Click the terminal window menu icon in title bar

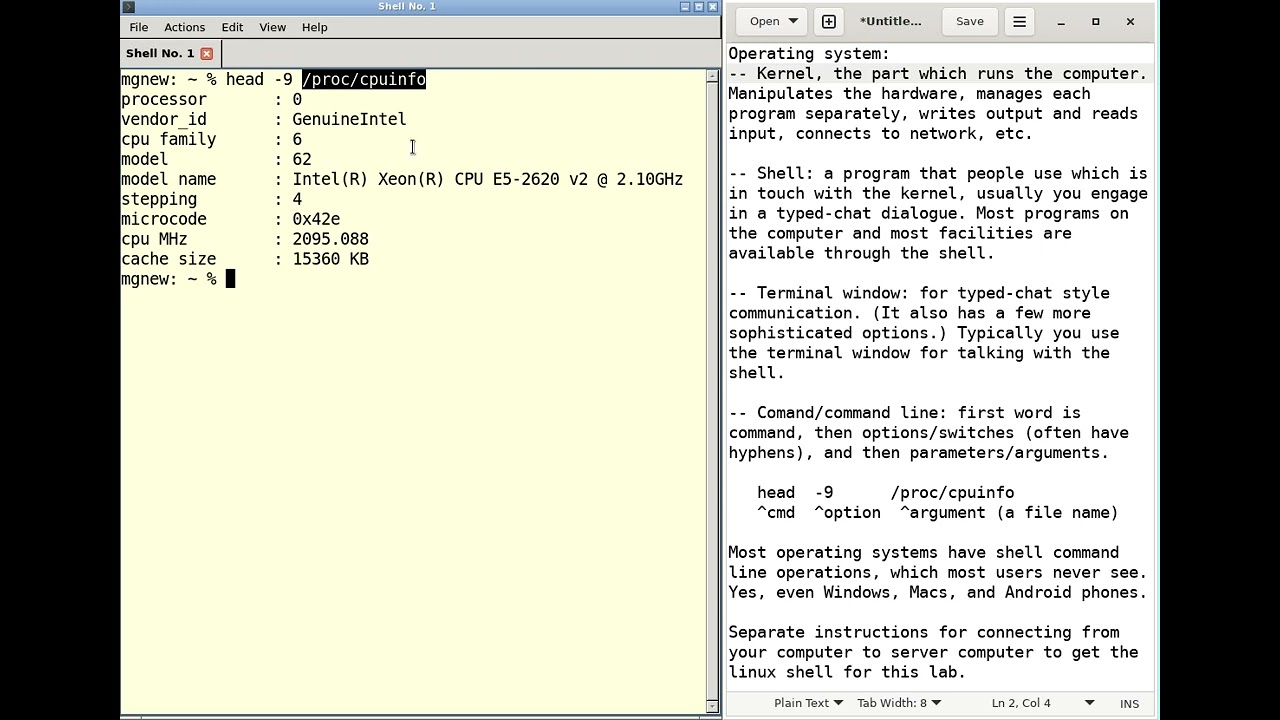tap(127, 7)
